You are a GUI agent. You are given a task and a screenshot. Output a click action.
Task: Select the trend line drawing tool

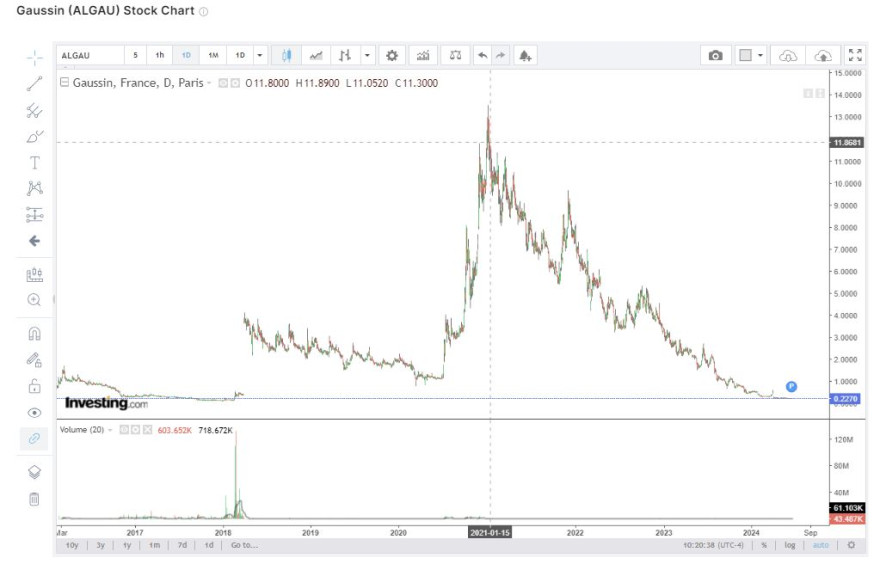click(34, 84)
